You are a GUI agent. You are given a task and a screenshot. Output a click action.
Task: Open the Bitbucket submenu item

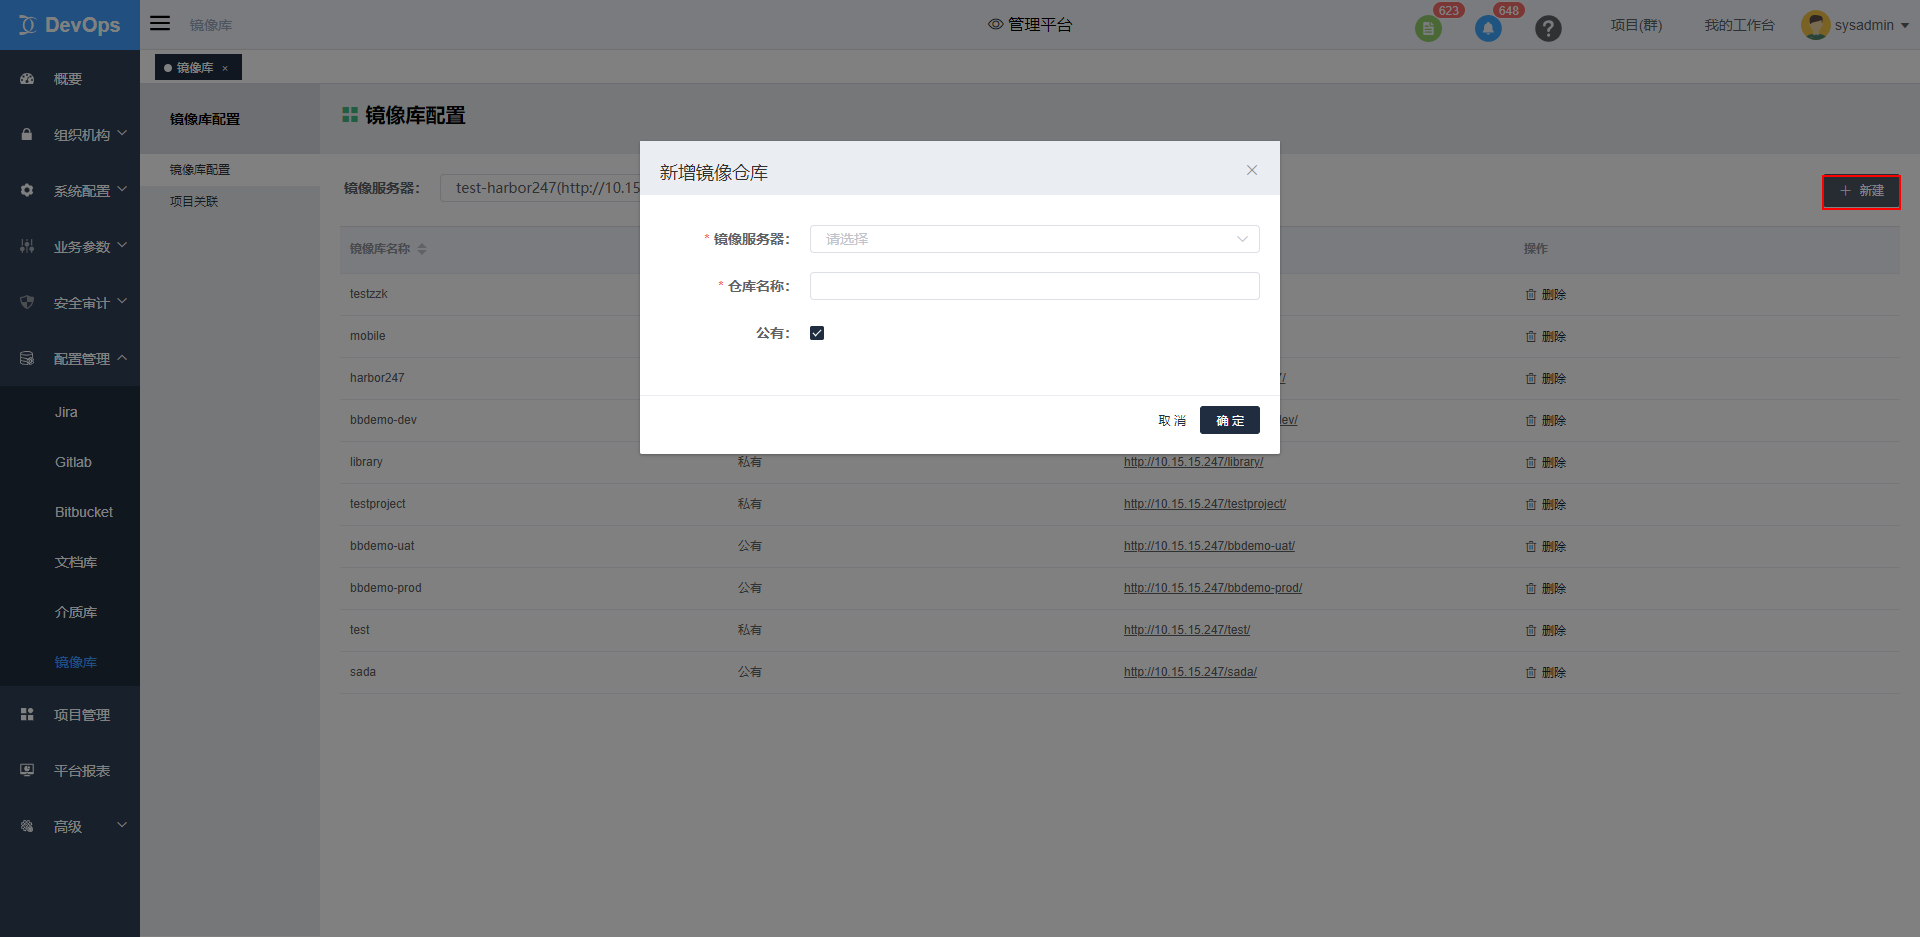pos(84,512)
